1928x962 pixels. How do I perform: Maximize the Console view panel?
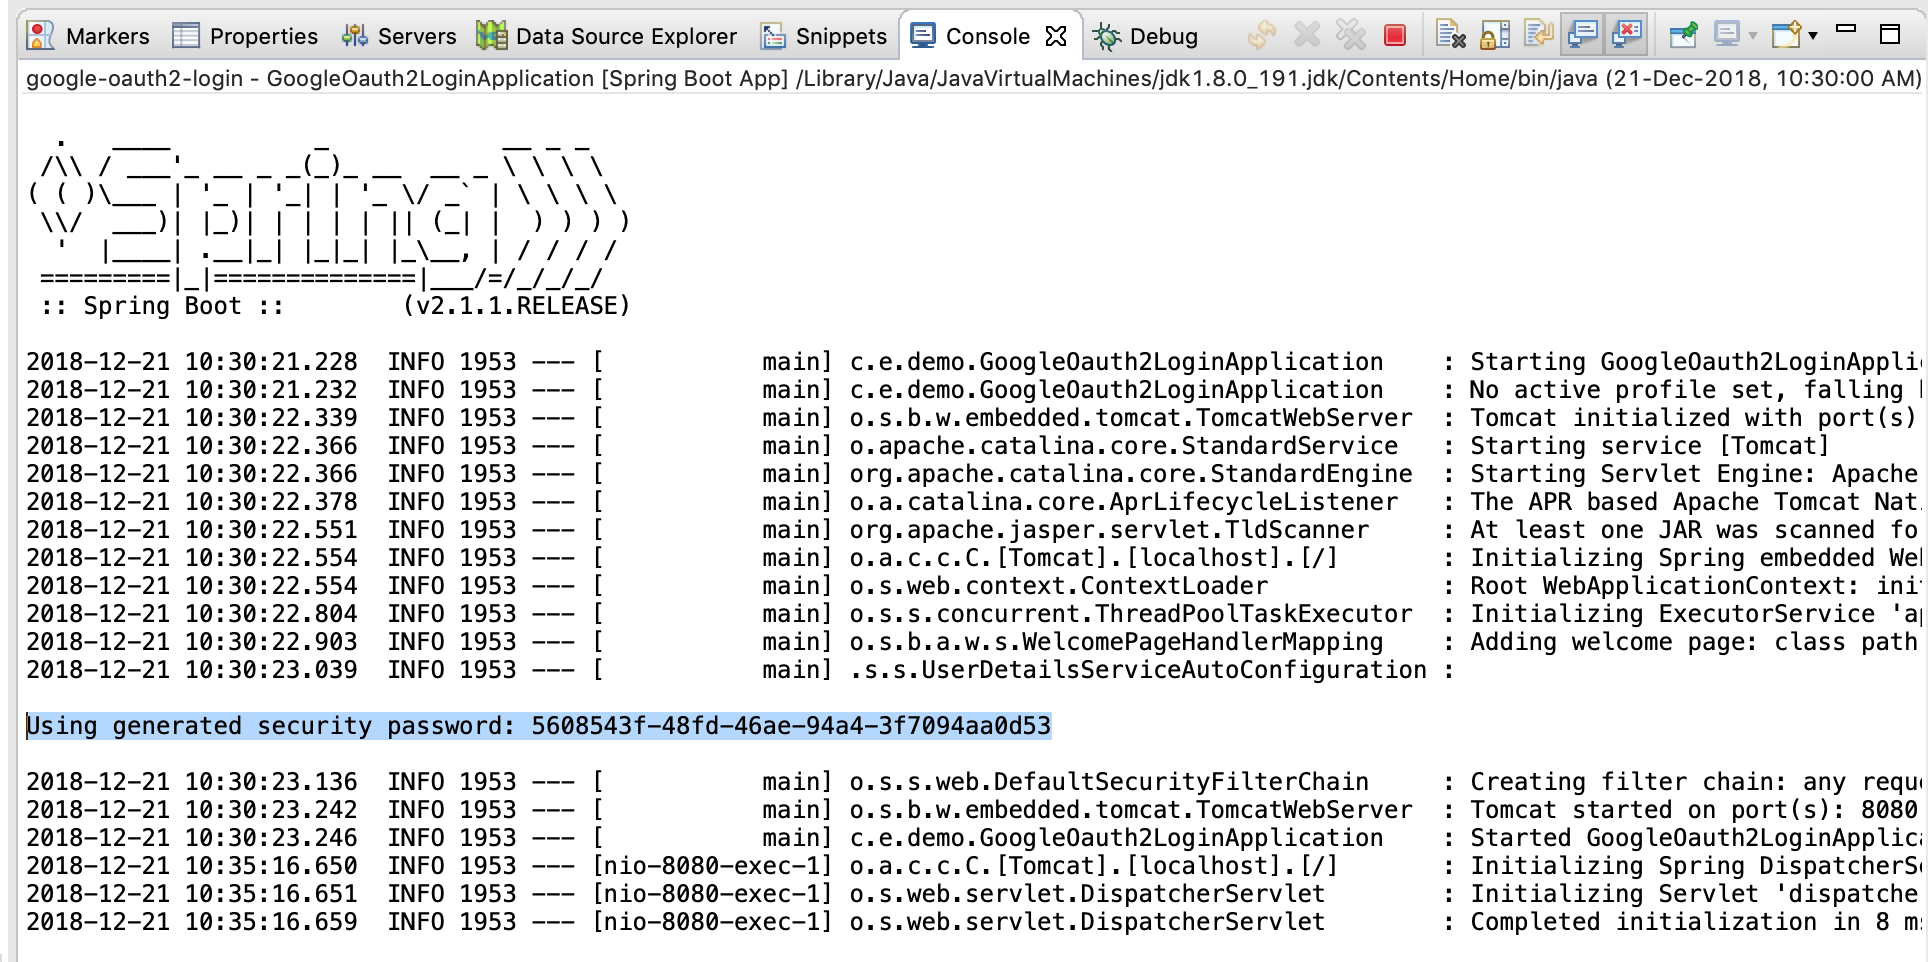tap(1890, 35)
